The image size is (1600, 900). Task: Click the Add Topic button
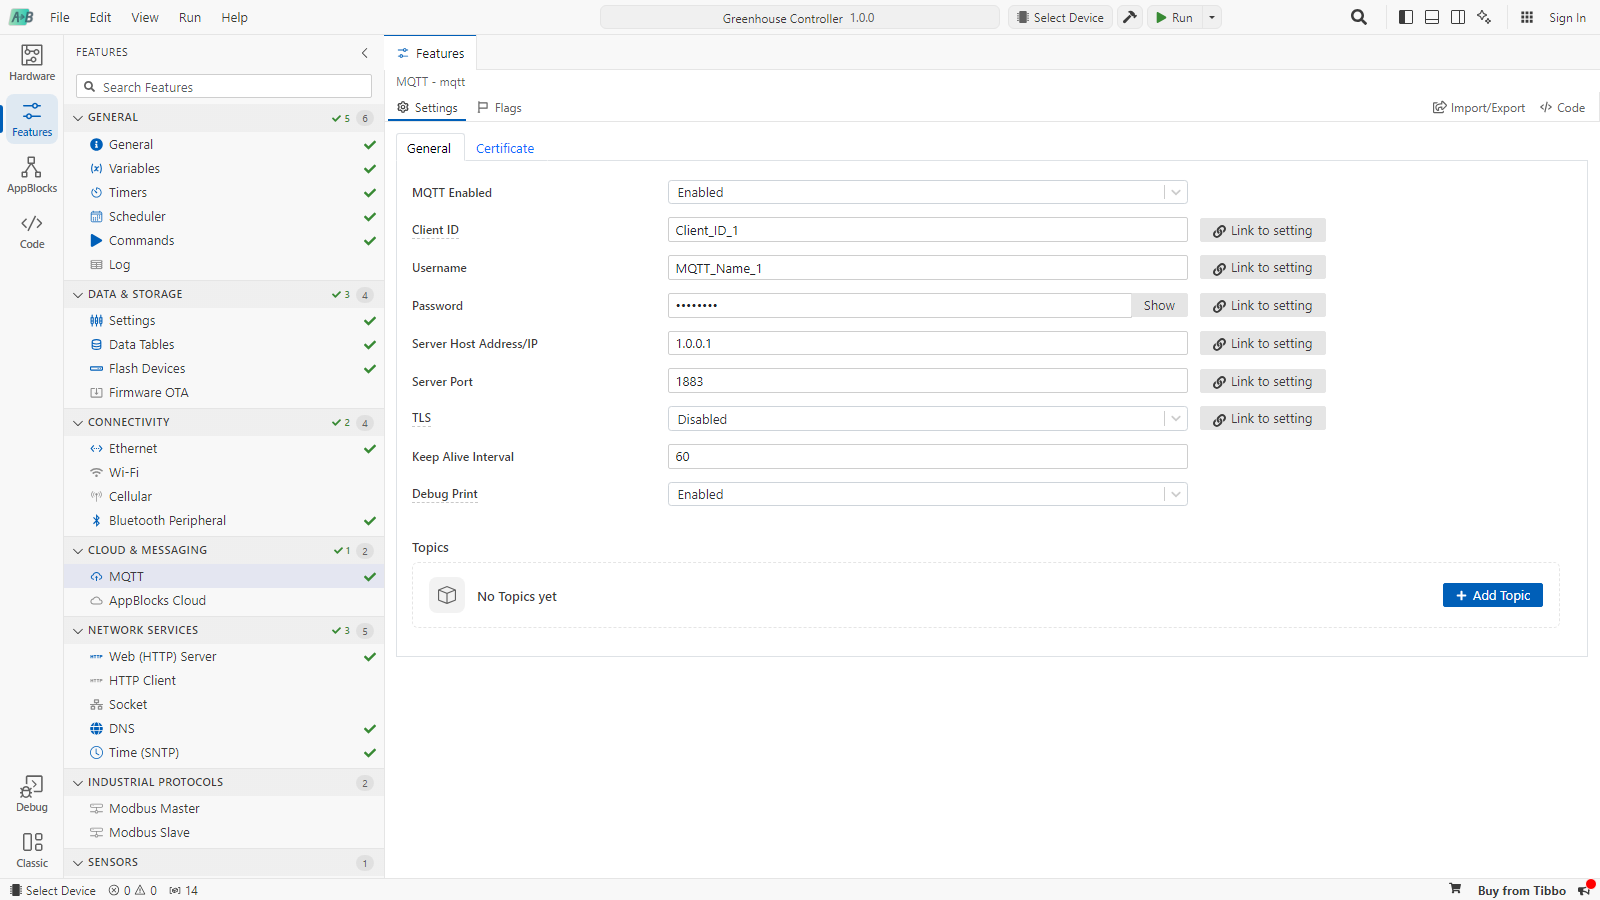pos(1493,595)
